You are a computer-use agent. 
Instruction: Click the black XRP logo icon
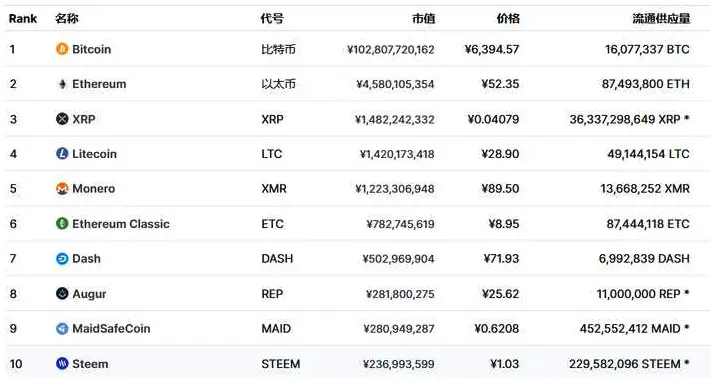coord(62,119)
